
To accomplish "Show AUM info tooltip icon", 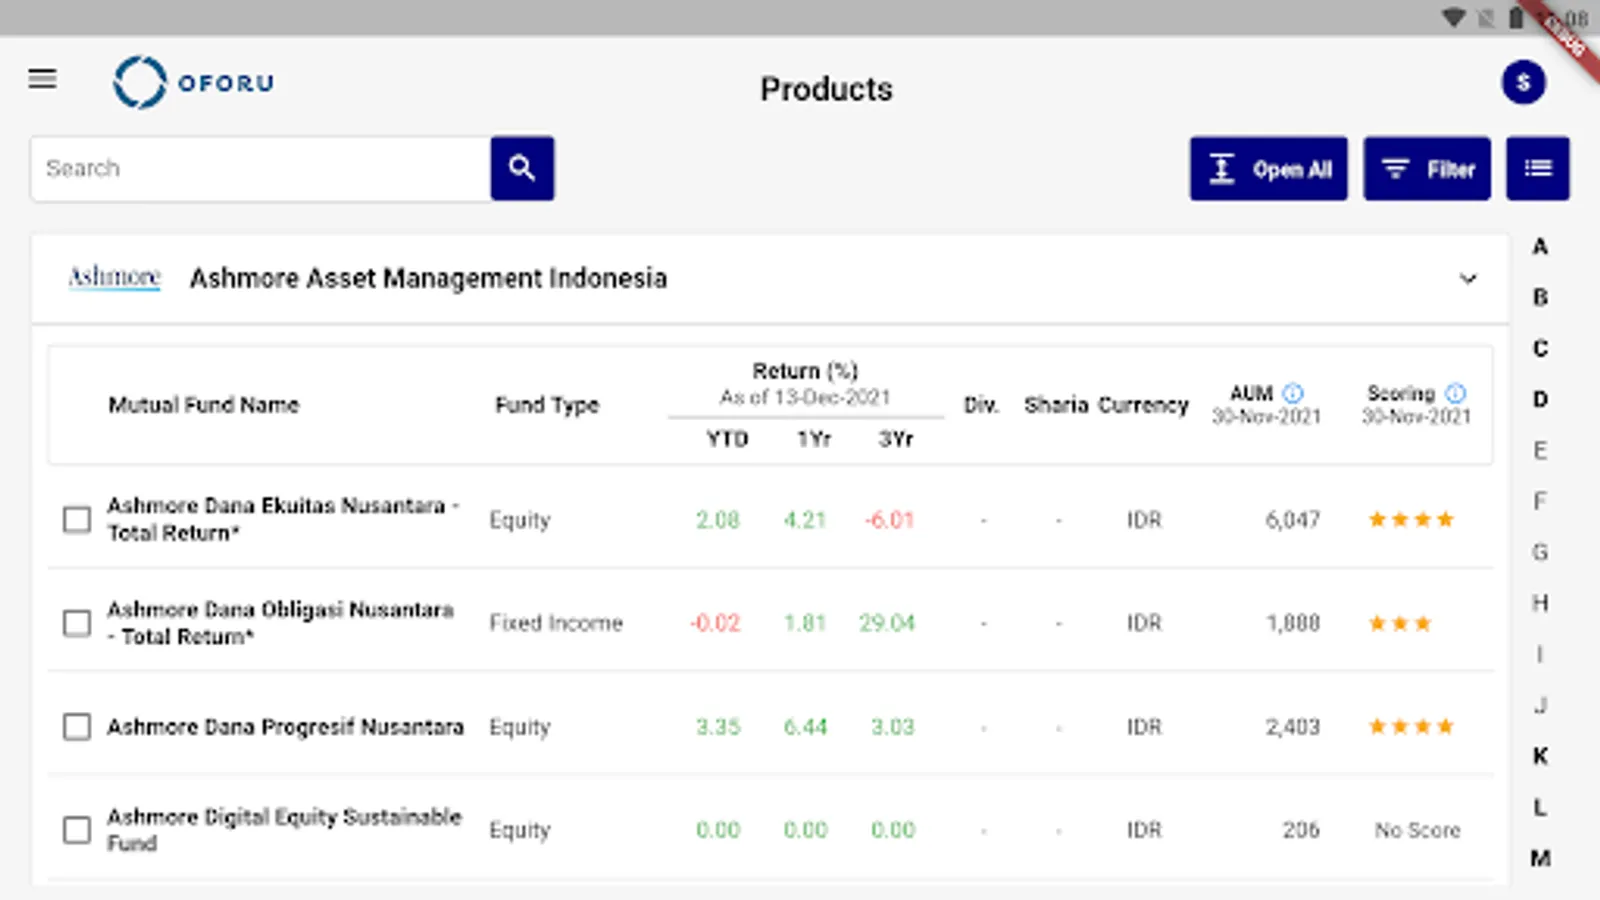I will point(1293,393).
